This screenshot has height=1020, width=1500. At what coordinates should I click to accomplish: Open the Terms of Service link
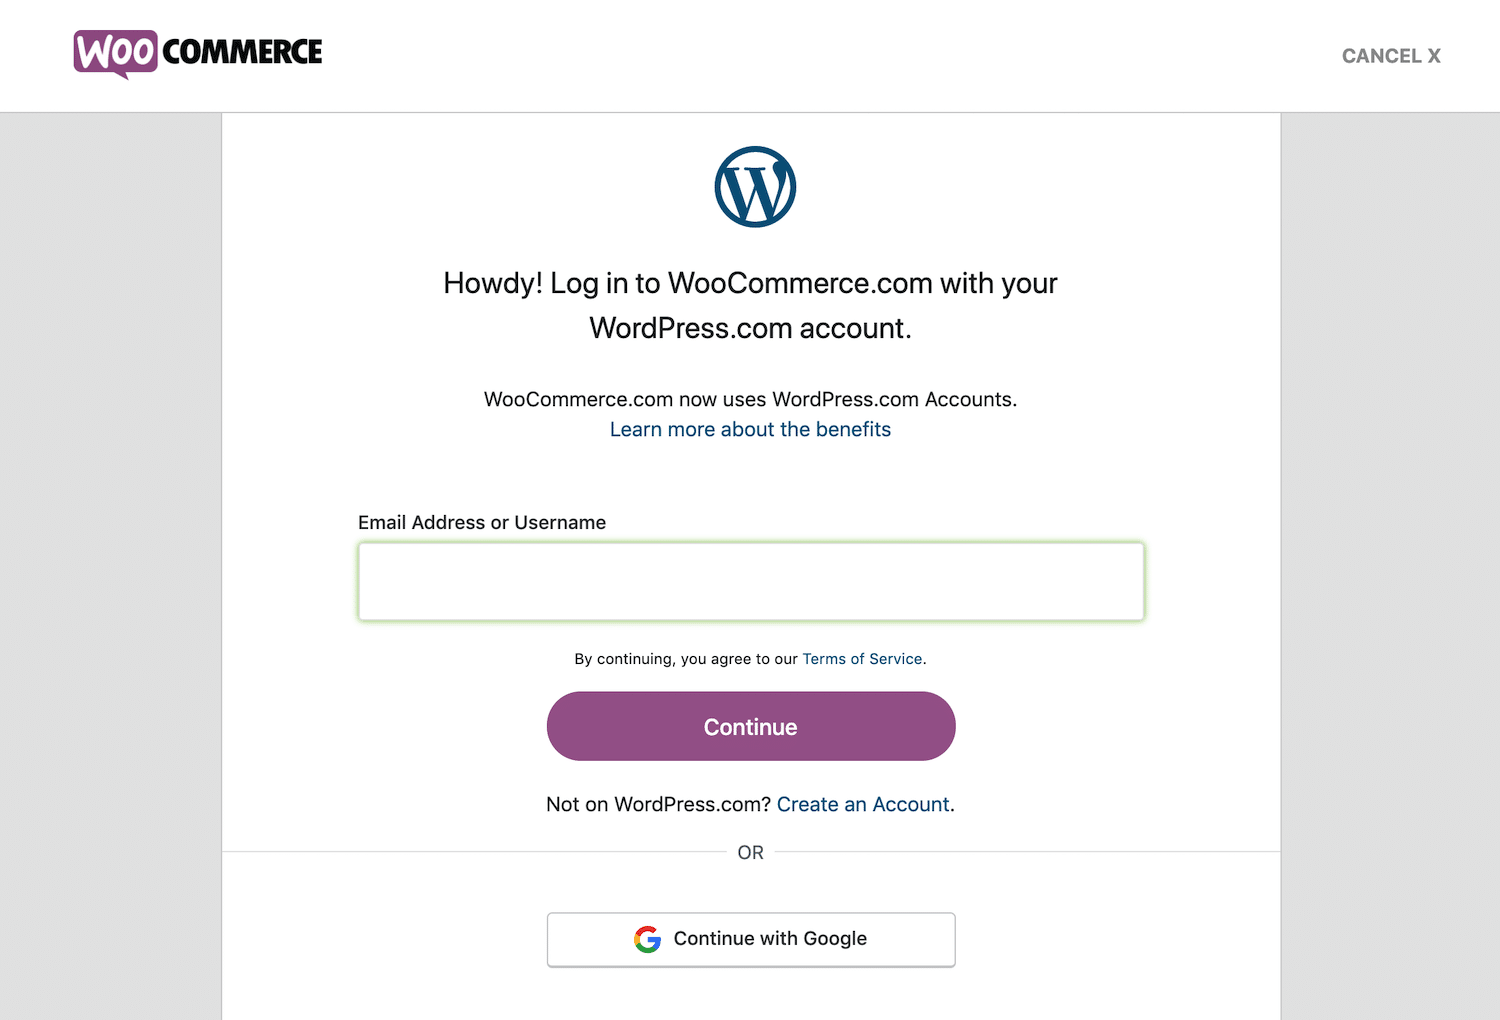tap(862, 659)
